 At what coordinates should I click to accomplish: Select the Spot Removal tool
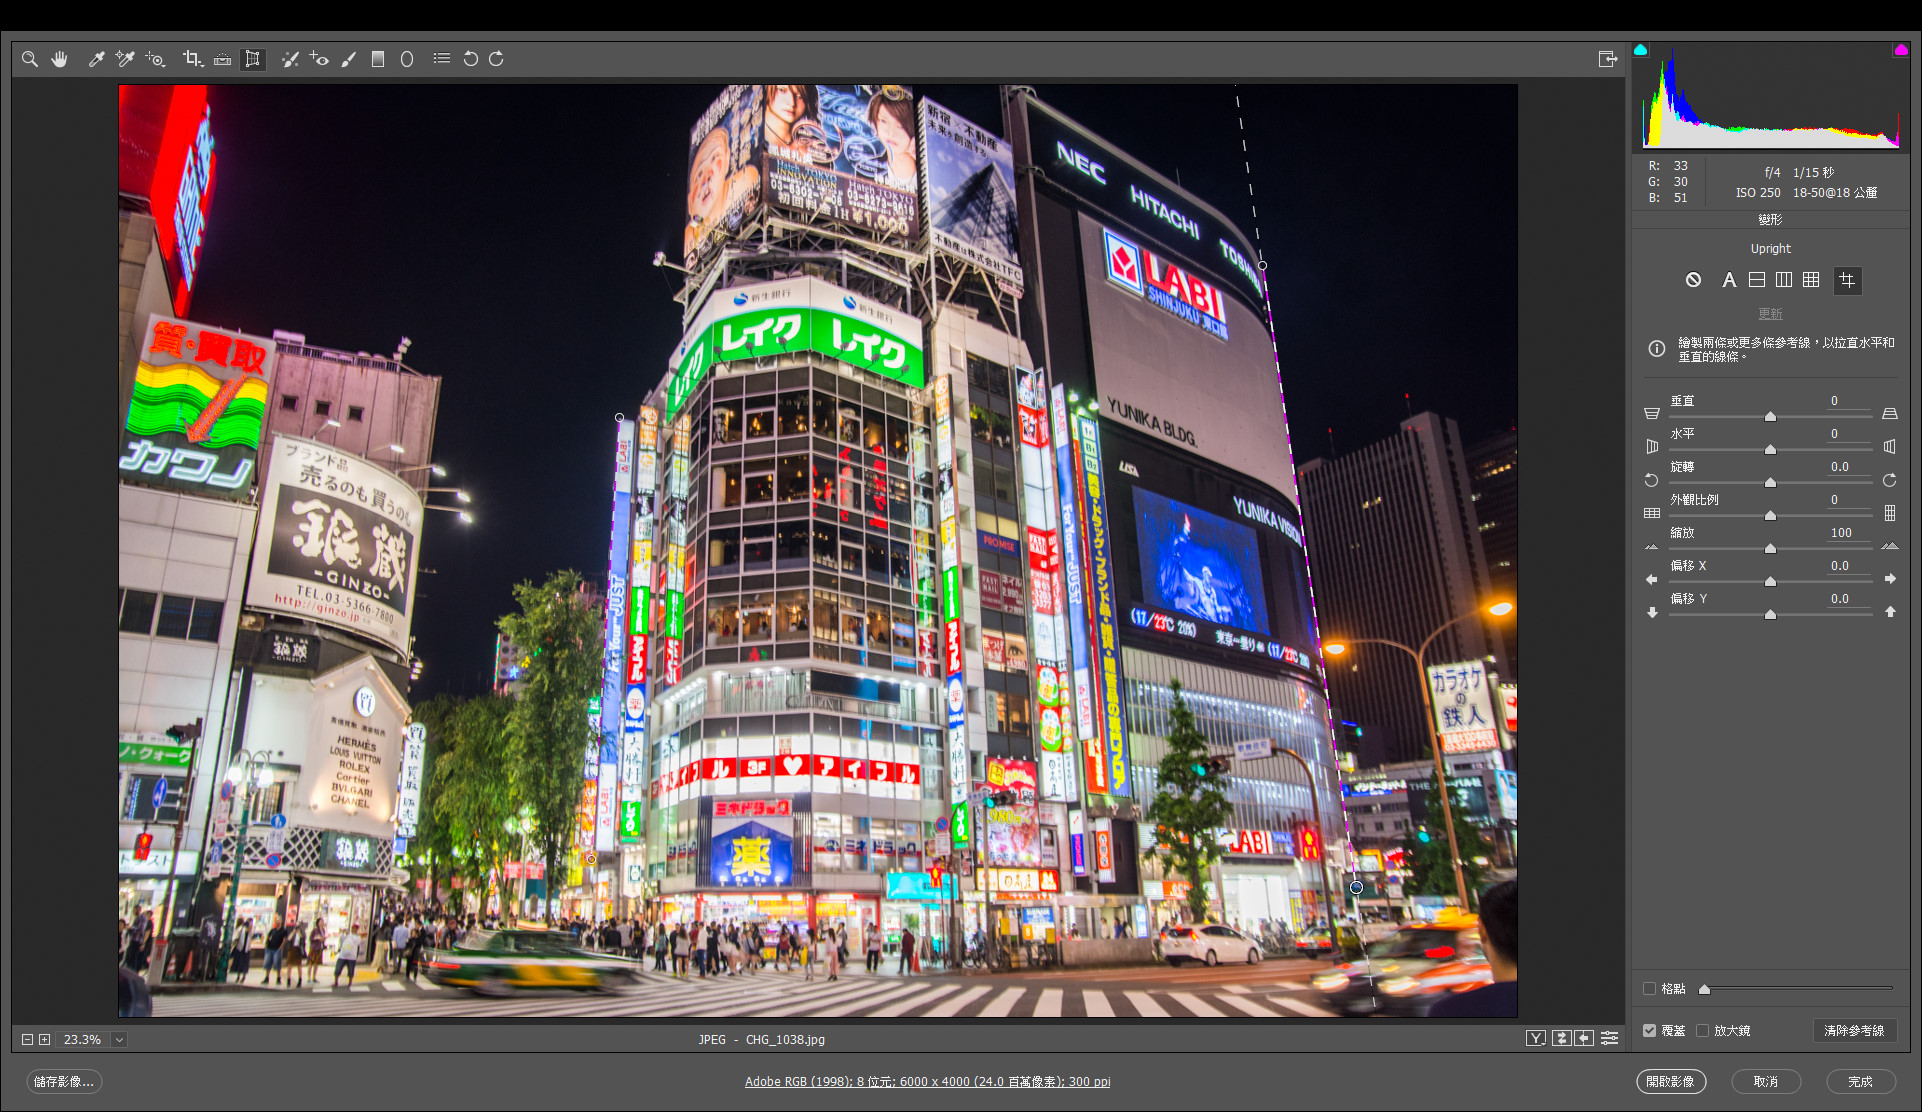(290, 59)
